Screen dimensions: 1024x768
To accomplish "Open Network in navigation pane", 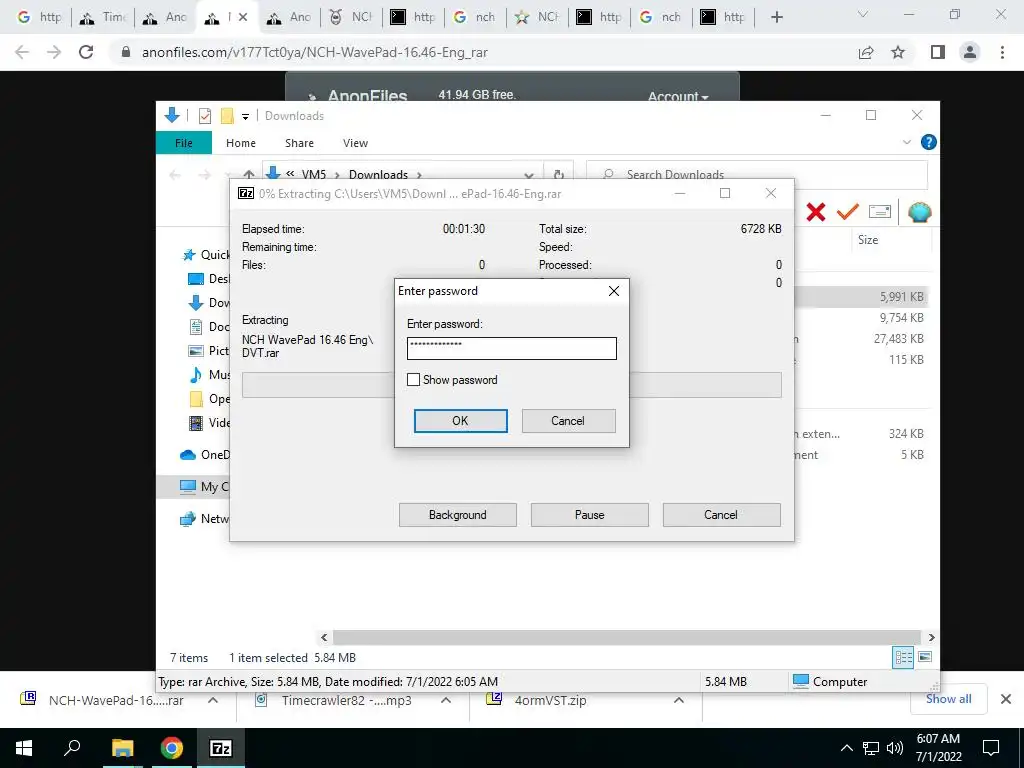I will [204, 519].
